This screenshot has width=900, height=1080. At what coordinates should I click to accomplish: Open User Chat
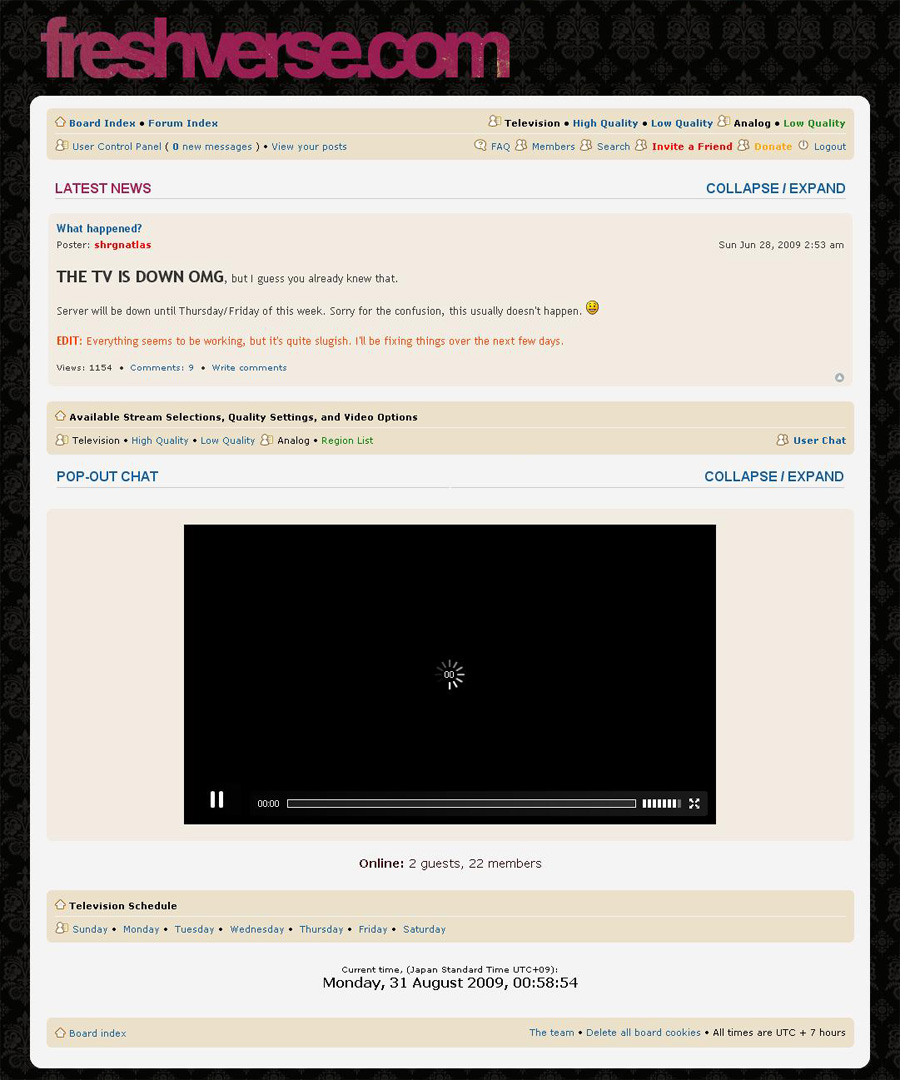pos(819,441)
